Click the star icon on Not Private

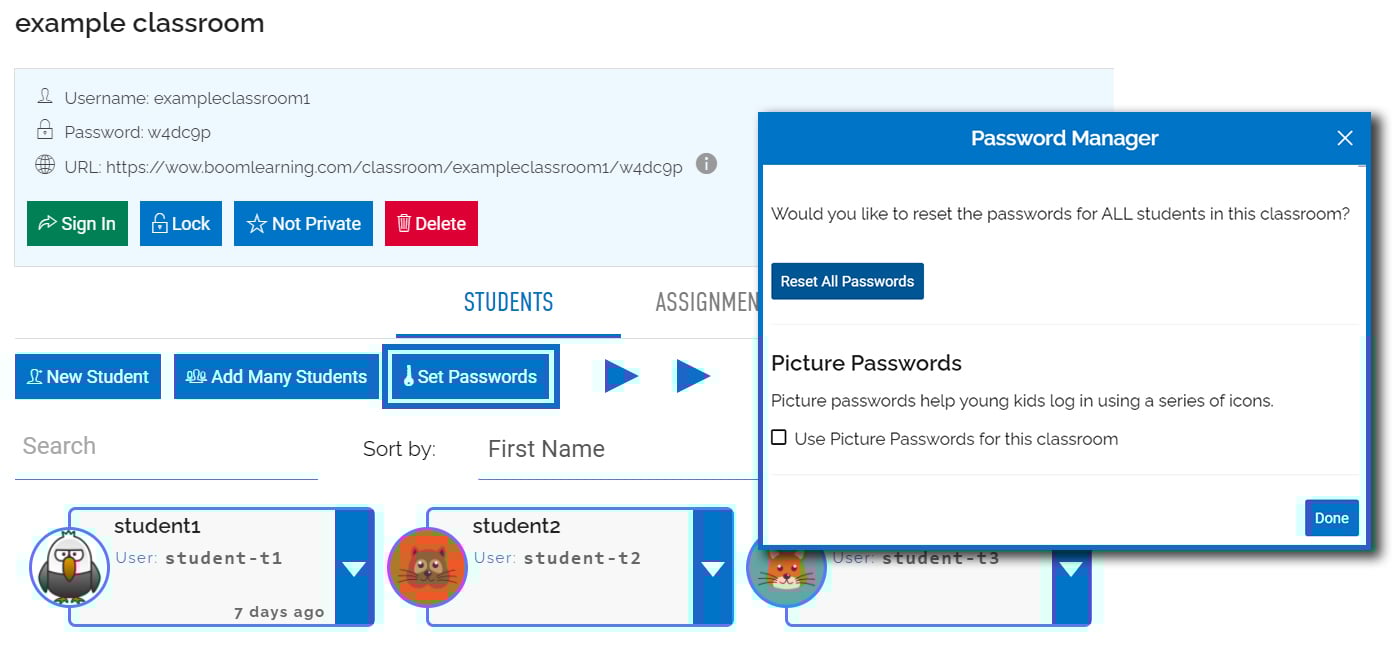257,223
